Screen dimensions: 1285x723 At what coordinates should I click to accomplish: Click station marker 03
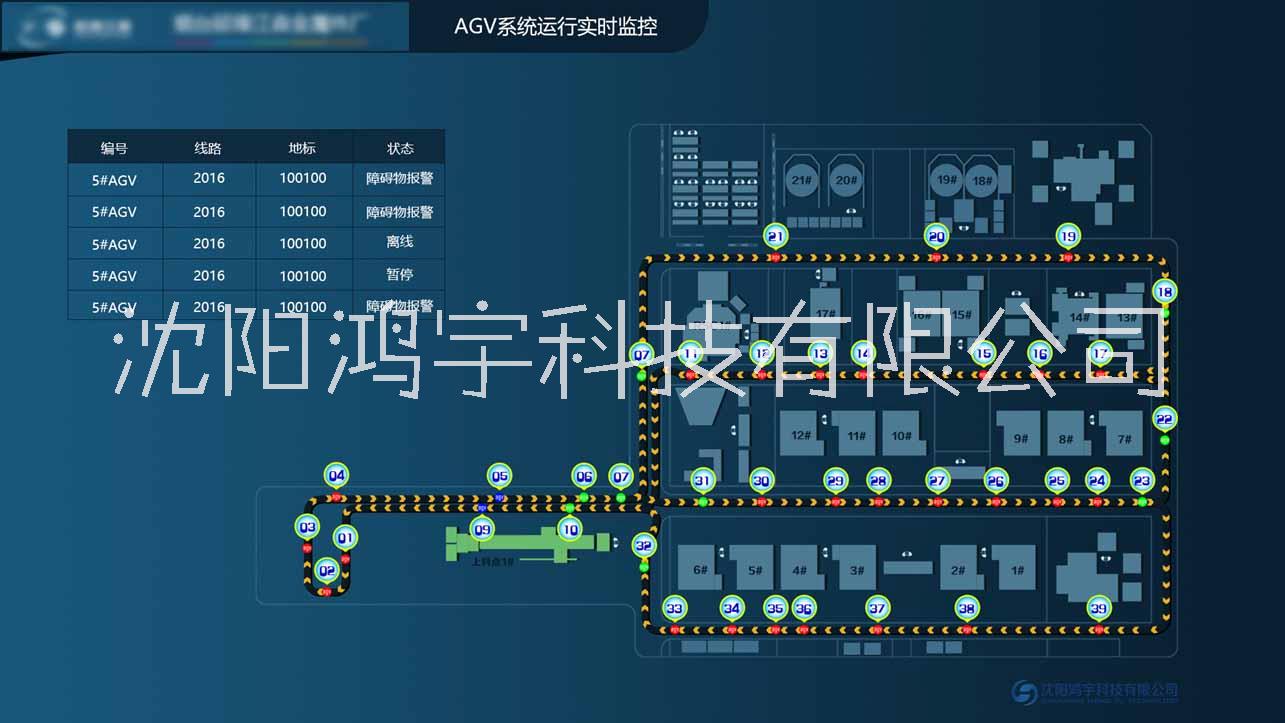click(x=307, y=527)
